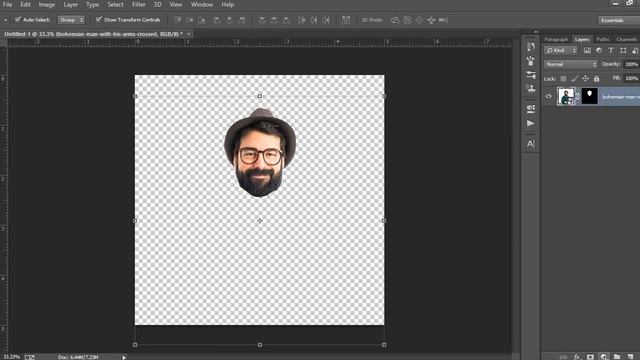Distribute bottom edges icon in options bar
Viewport: 640px width, 360px height.
pyautogui.click(x=286, y=20)
